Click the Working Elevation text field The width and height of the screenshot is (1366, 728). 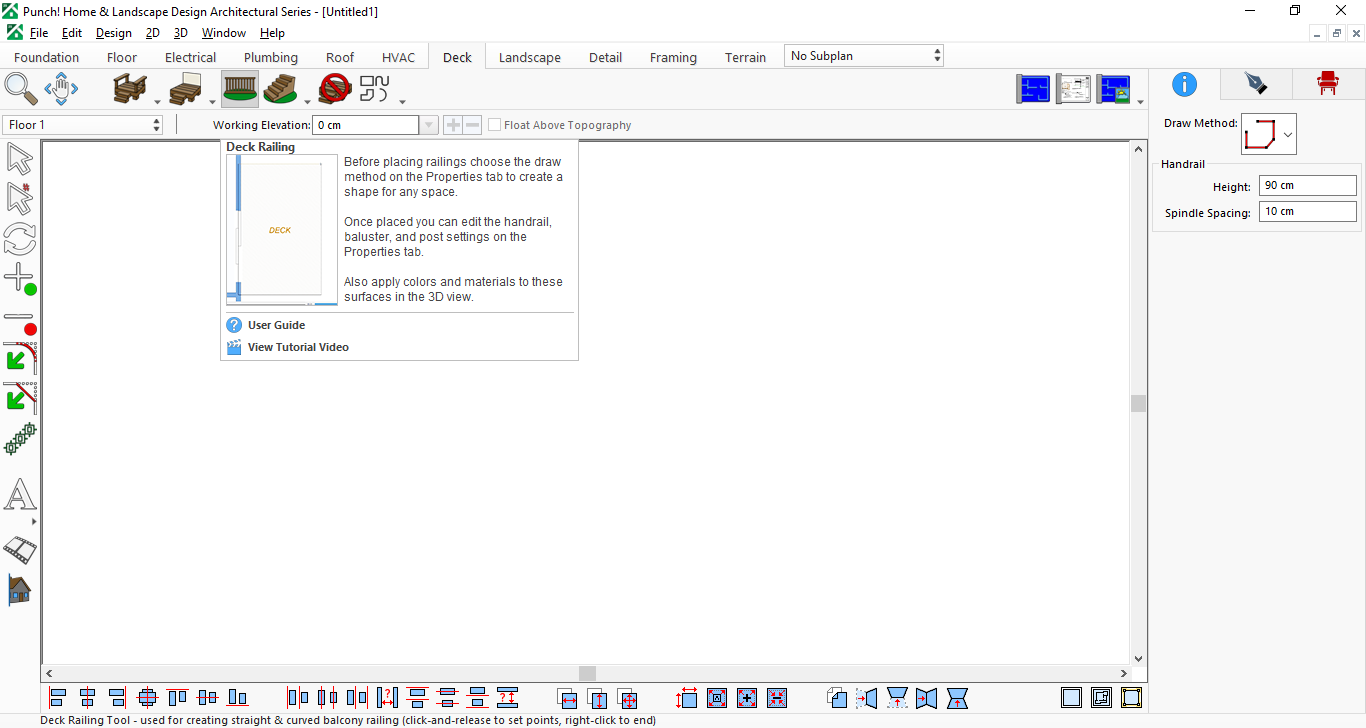coord(366,125)
